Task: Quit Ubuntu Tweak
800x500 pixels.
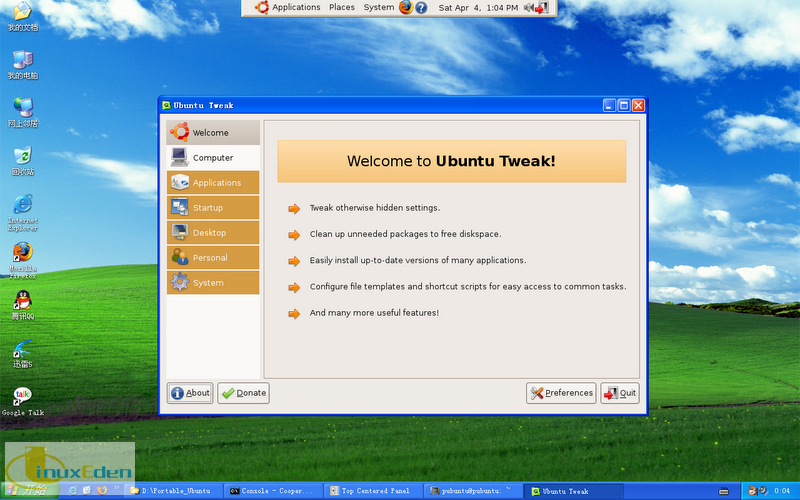Action: click(620, 393)
